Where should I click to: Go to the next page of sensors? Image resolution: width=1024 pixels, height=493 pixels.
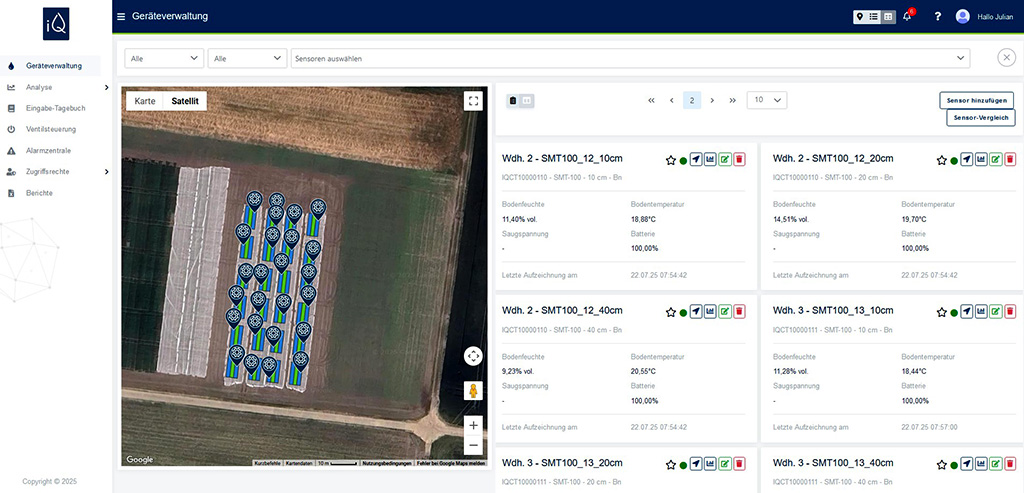712,101
